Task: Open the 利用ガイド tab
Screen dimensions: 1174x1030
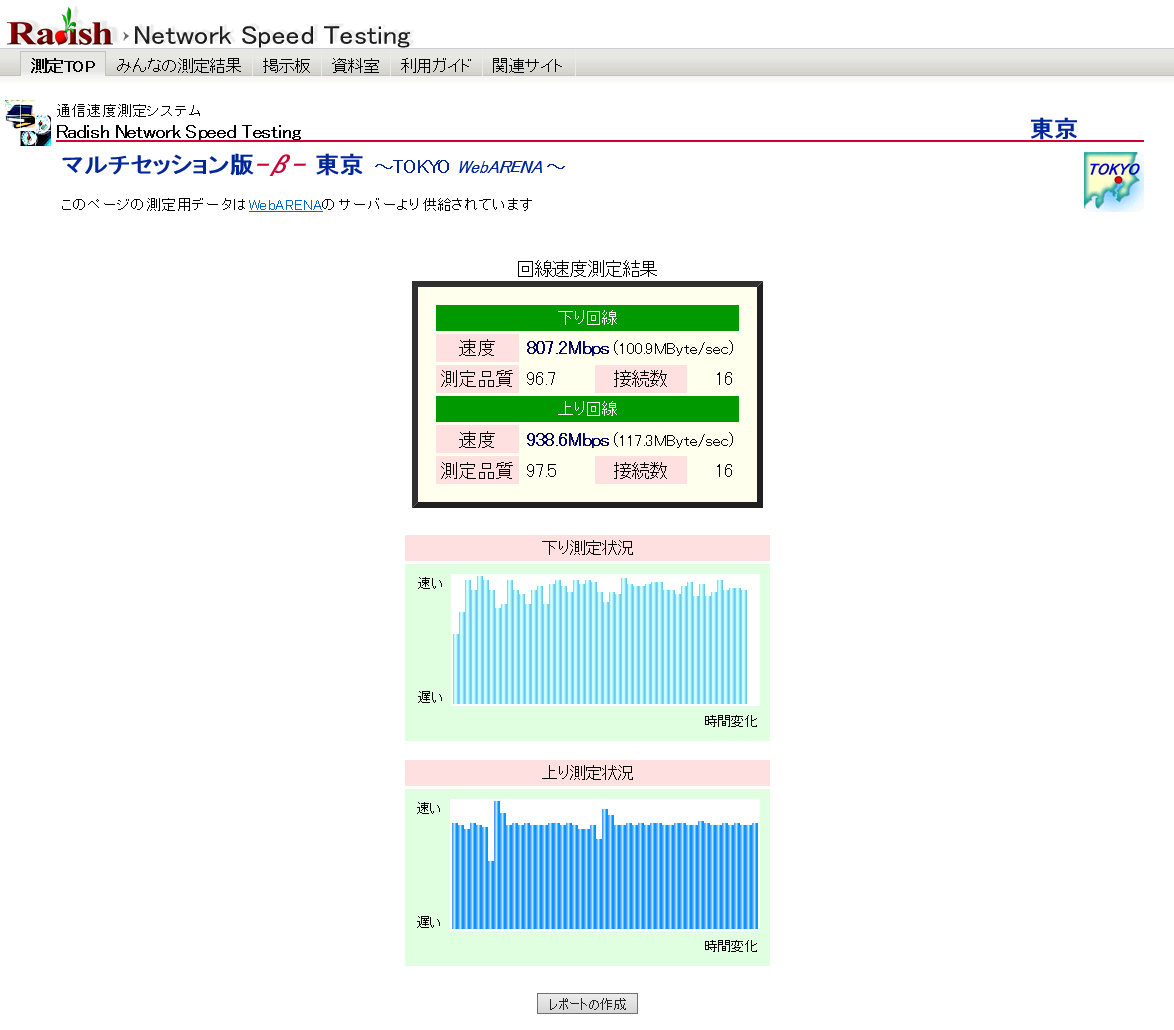Action: pos(435,66)
